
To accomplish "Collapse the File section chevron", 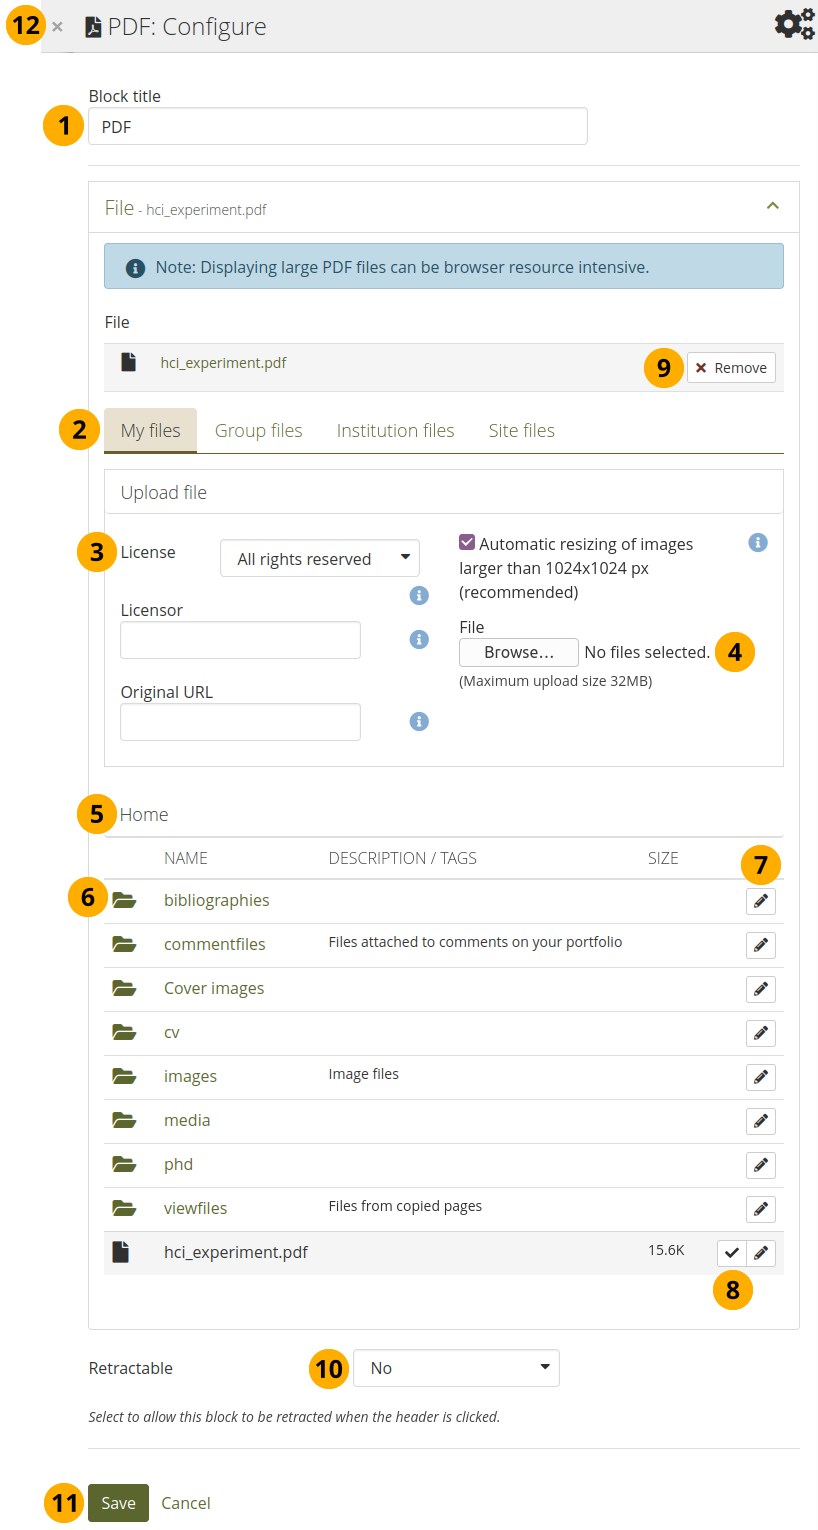I will tap(771, 206).
